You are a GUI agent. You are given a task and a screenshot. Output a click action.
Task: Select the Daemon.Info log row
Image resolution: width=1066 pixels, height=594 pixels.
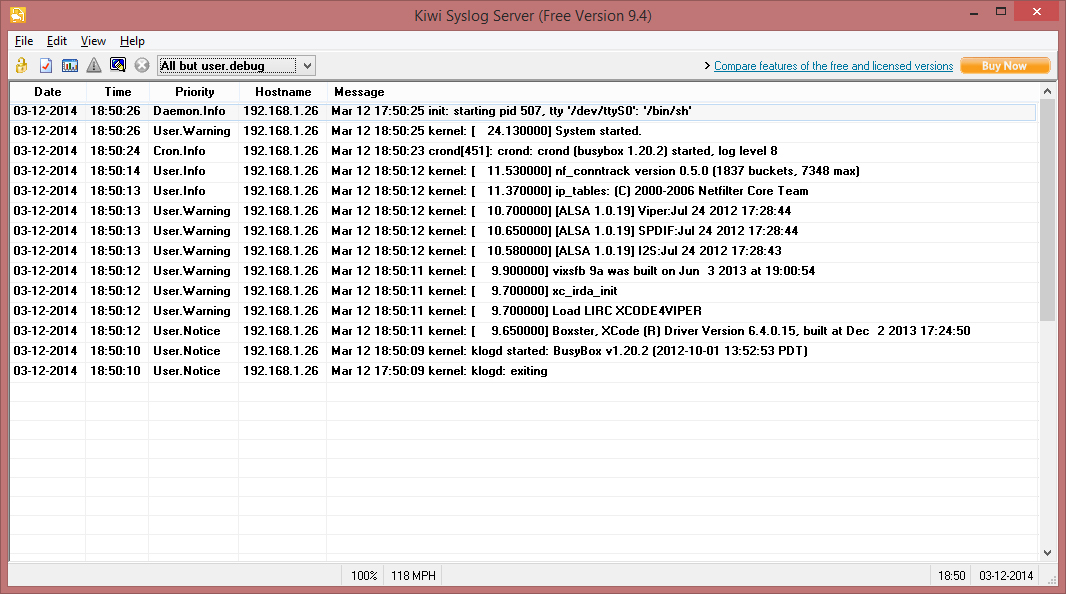point(523,111)
